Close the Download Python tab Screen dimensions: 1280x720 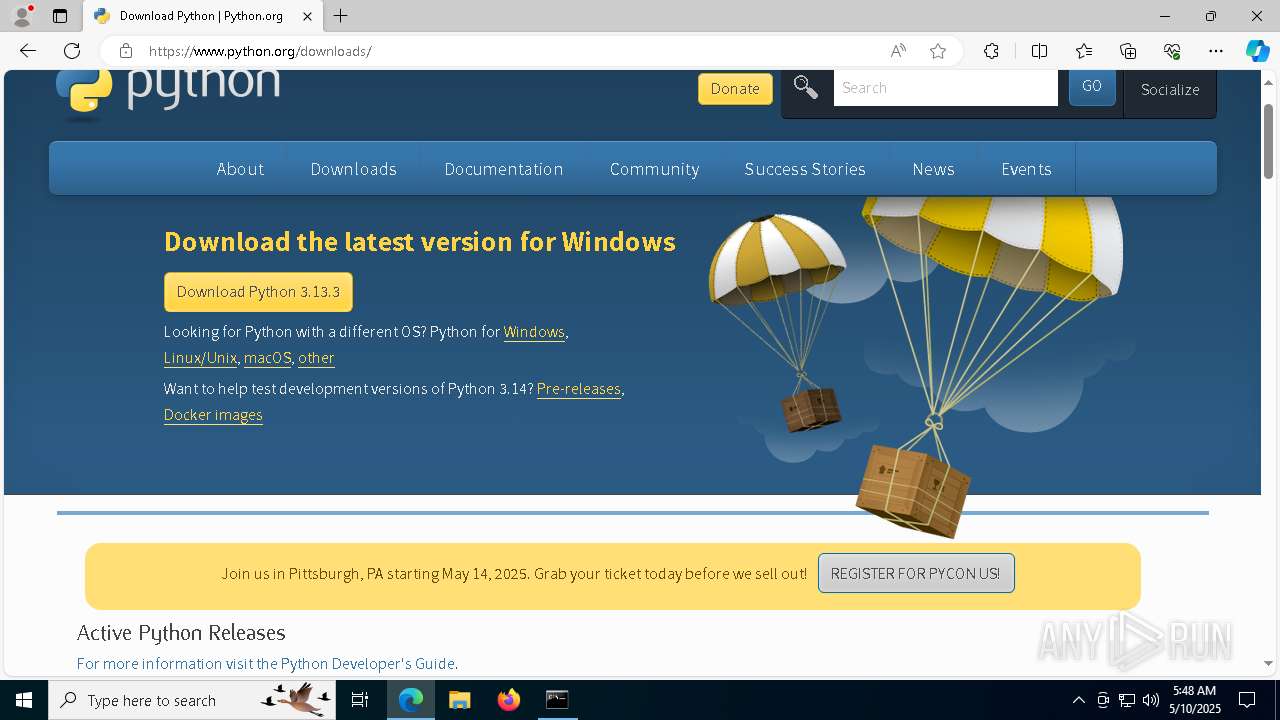(x=307, y=16)
